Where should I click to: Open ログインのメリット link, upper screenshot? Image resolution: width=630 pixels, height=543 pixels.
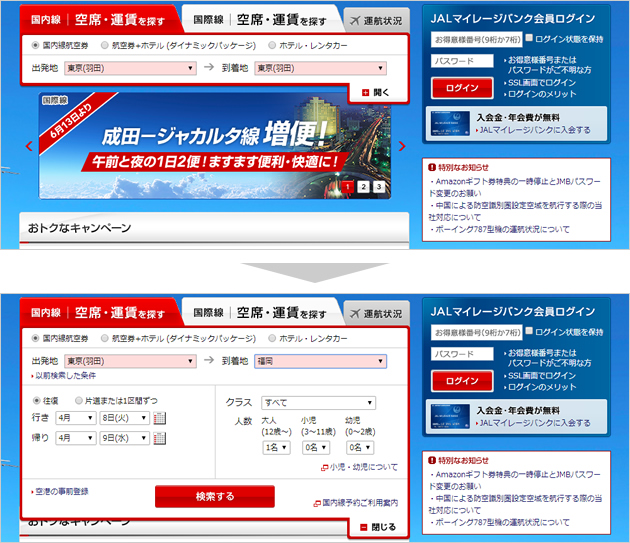point(540,94)
